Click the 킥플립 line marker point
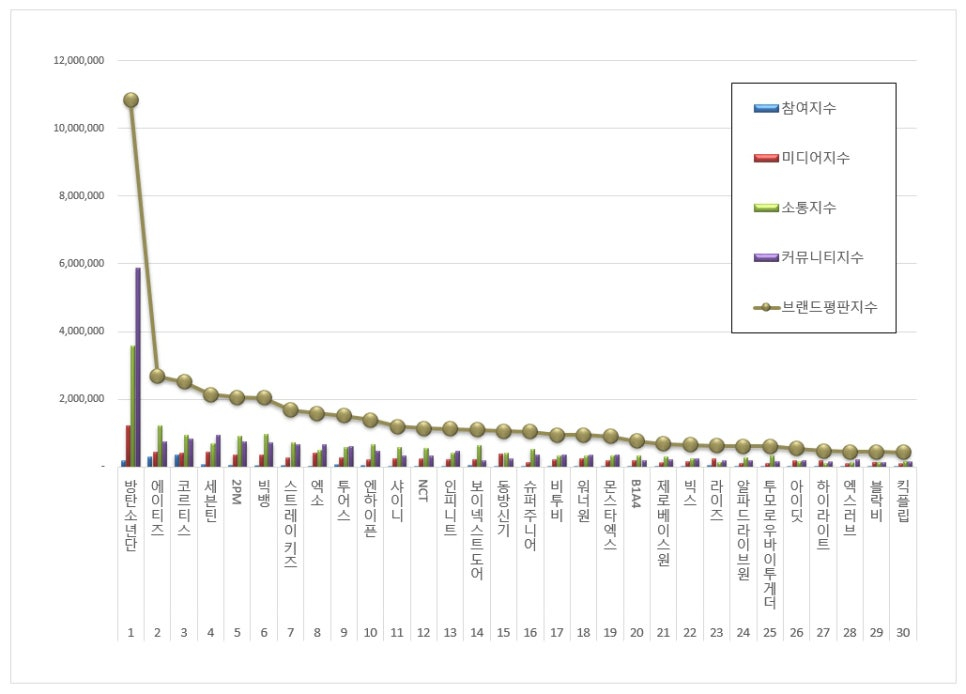The height and width of the screenshot is (694, 966). click(903, 452)
